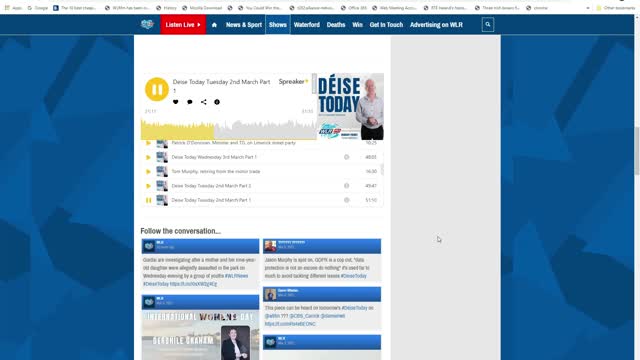Click the Déise Today show artwork
Screen dimensions: 640x360
click(x=350, y=107)
